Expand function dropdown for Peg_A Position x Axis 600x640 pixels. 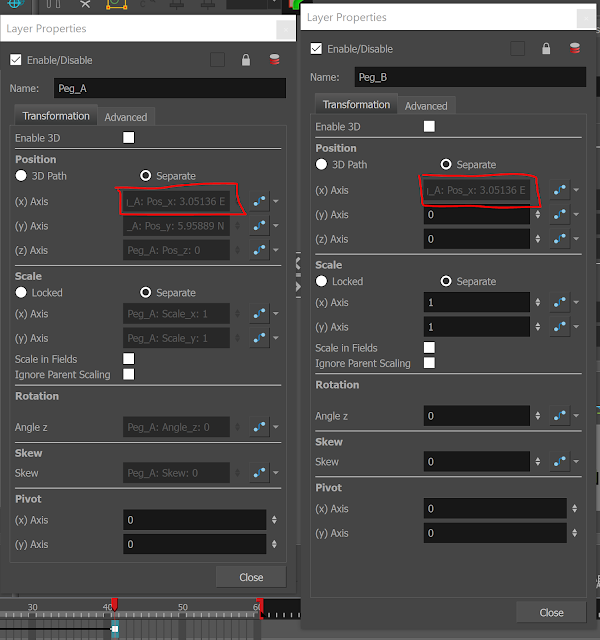pyautogui.click(x=276, y=201)
